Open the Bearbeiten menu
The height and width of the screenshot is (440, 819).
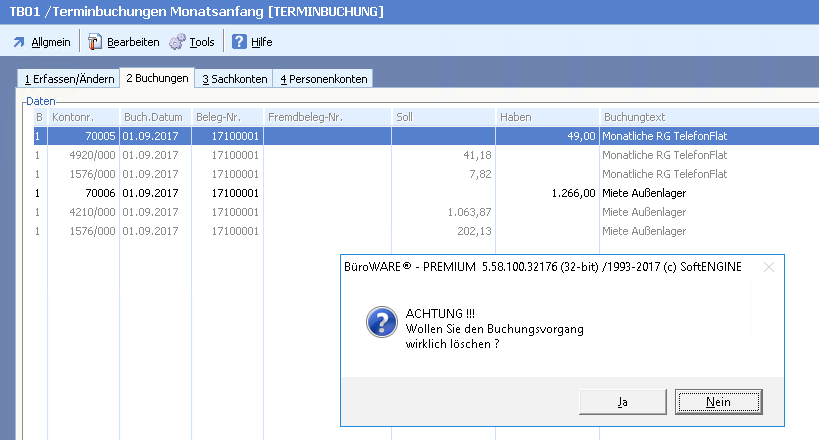click(131, 42)
